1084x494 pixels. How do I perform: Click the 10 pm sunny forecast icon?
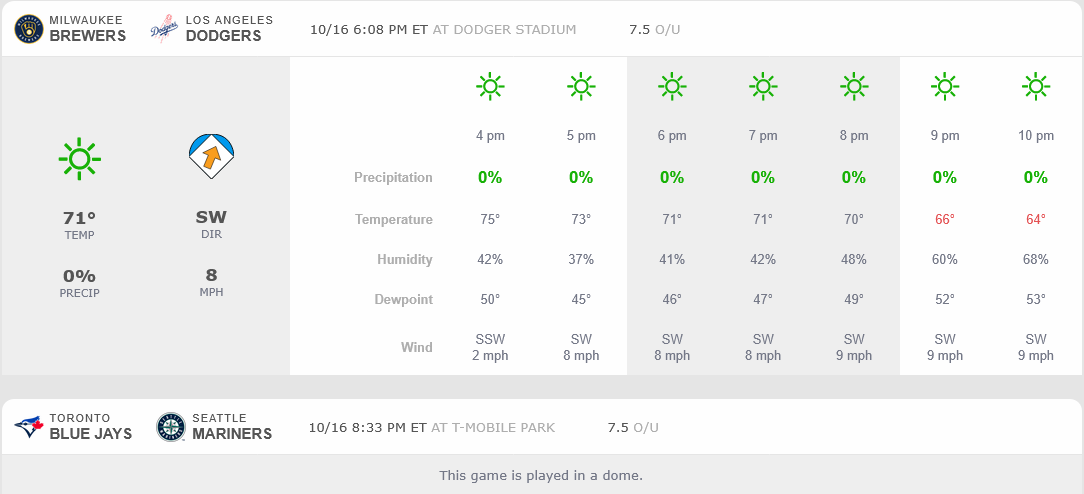pos(1036,87)
